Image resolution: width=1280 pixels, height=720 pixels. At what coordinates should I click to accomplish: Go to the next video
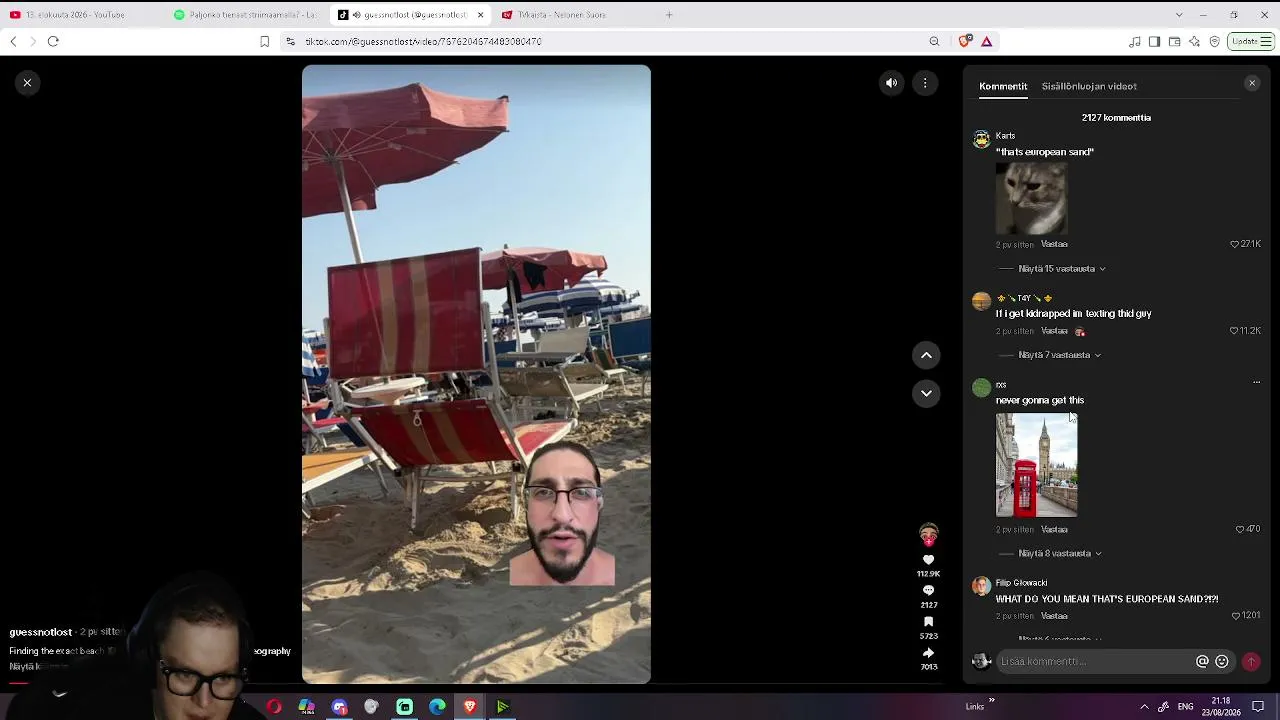[926, 393]
